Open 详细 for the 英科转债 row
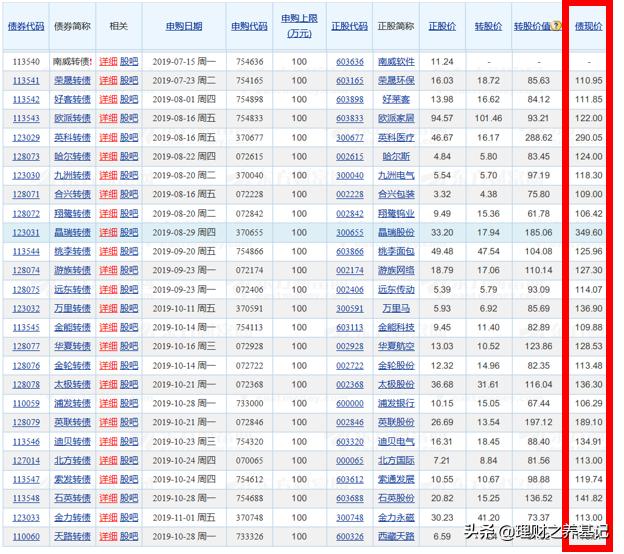The width and height of the screenshot is (624, 554). pos(108,138)
